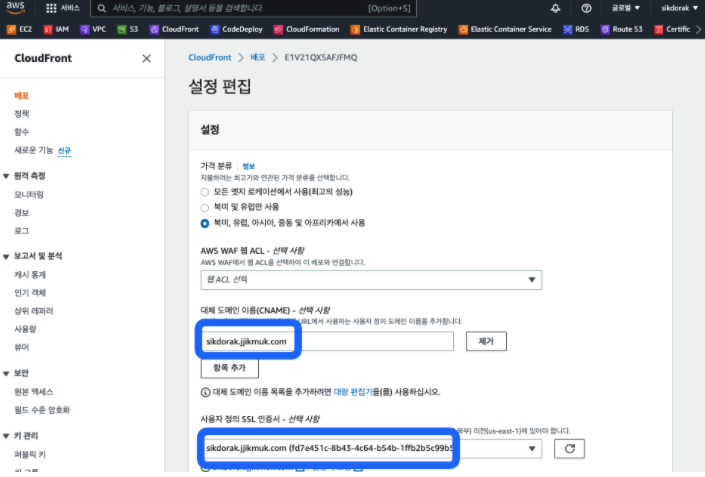Go to 배포 in sidebar
This screenshot has width=705, height=477.
22,95
